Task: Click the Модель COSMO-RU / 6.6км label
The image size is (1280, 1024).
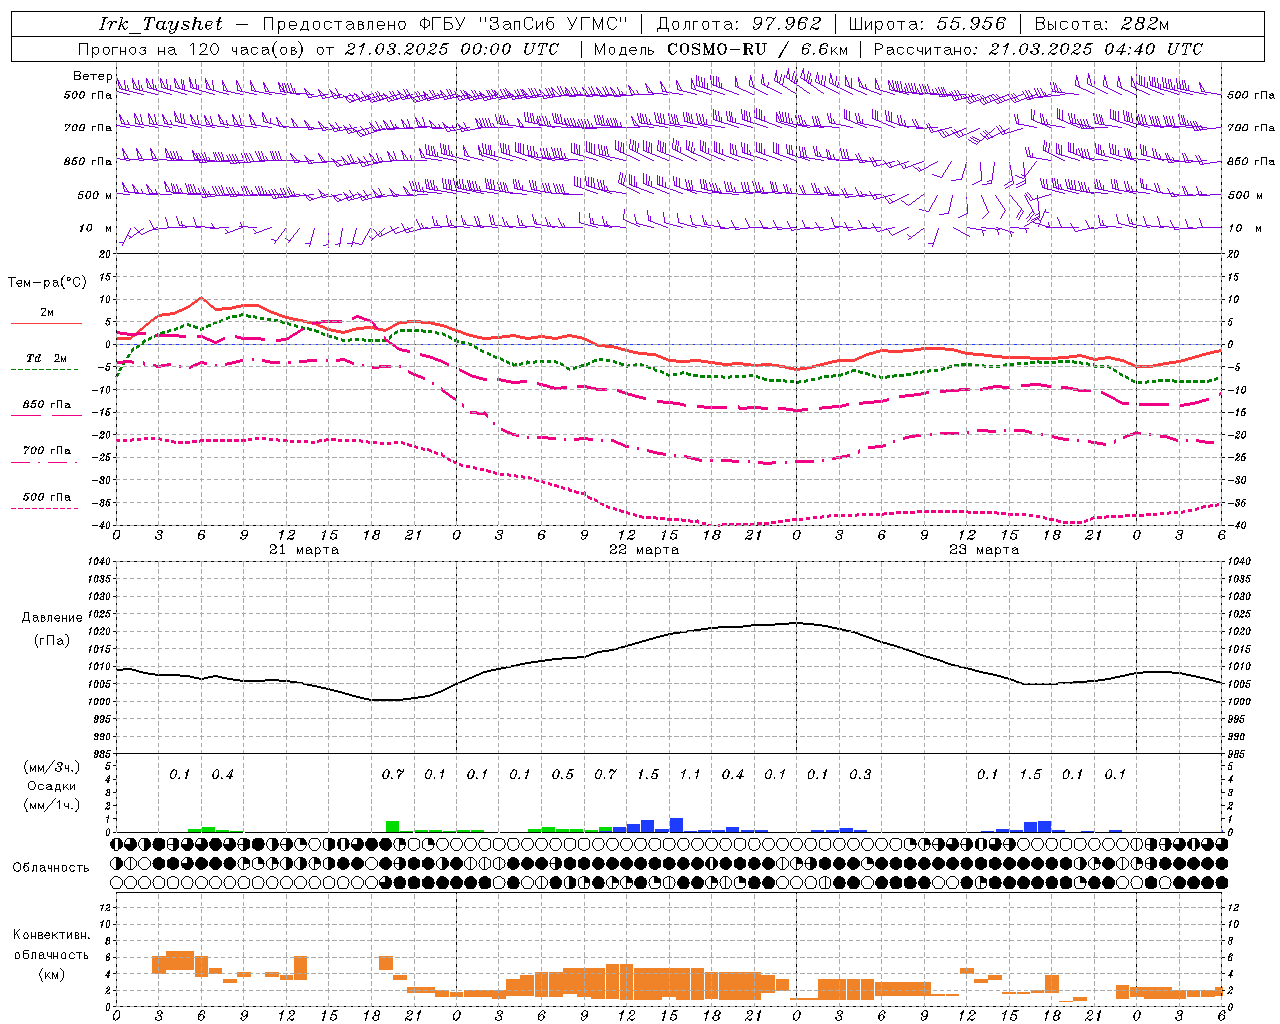Action: pos(721,49)
